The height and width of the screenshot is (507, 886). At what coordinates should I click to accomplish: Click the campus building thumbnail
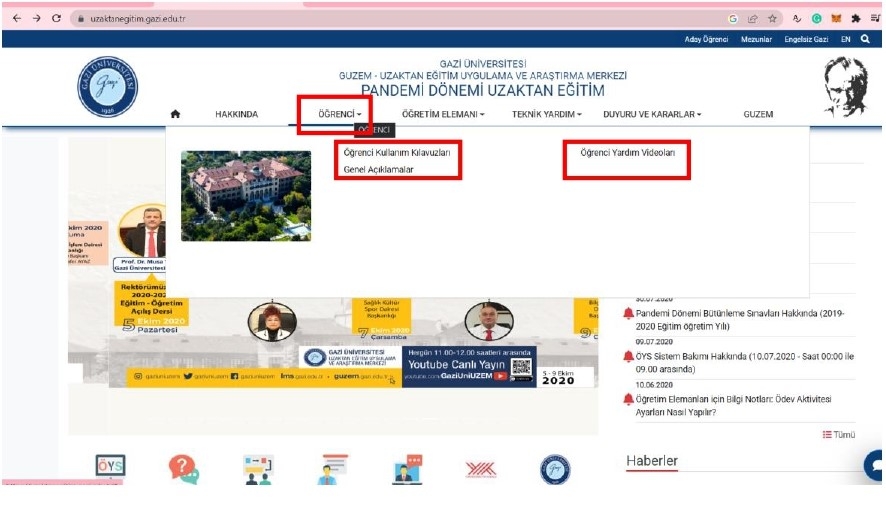246,196
